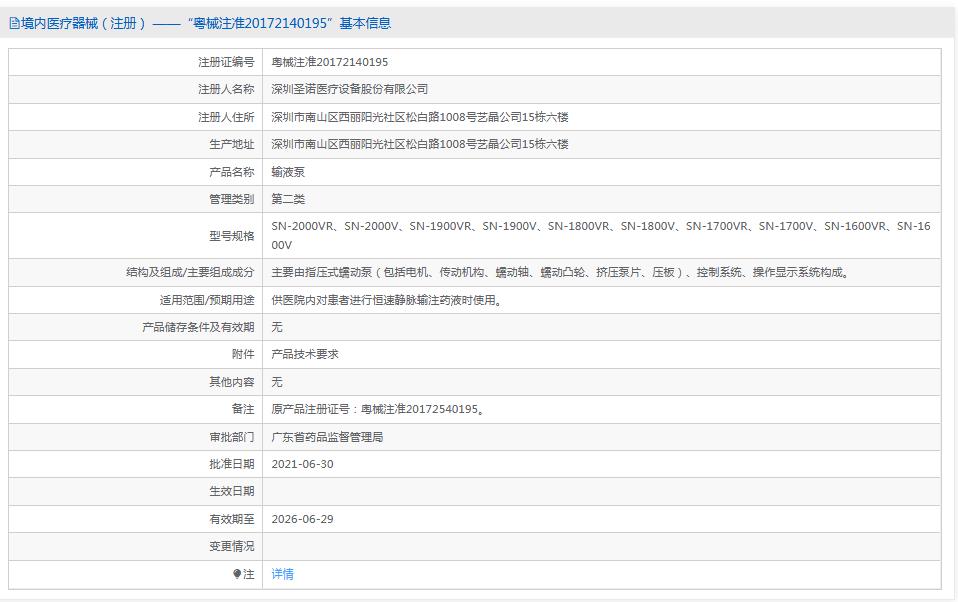Click the document icon before 境内医疗器械 title

14,24
